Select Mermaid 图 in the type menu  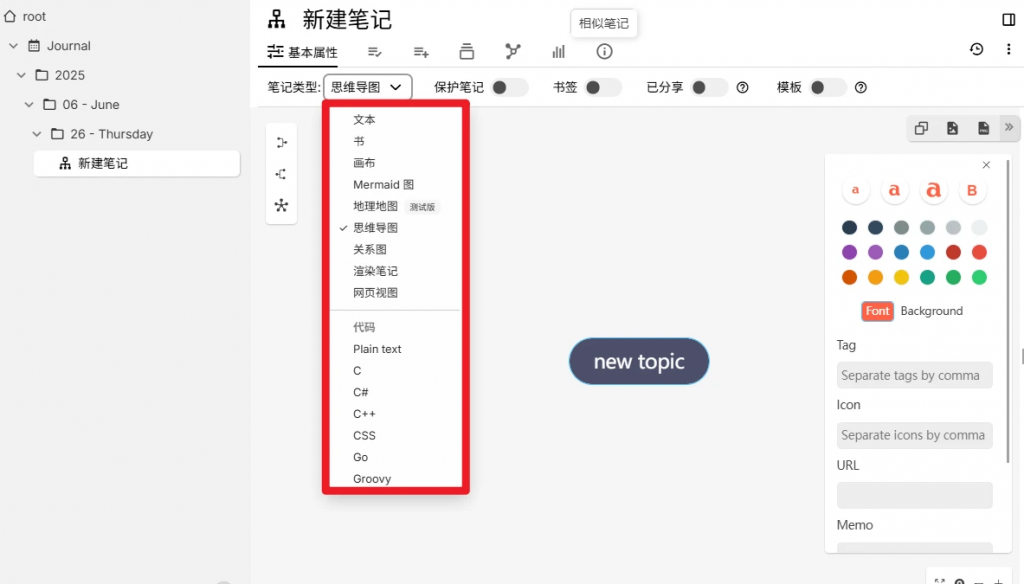coord(383,185)
